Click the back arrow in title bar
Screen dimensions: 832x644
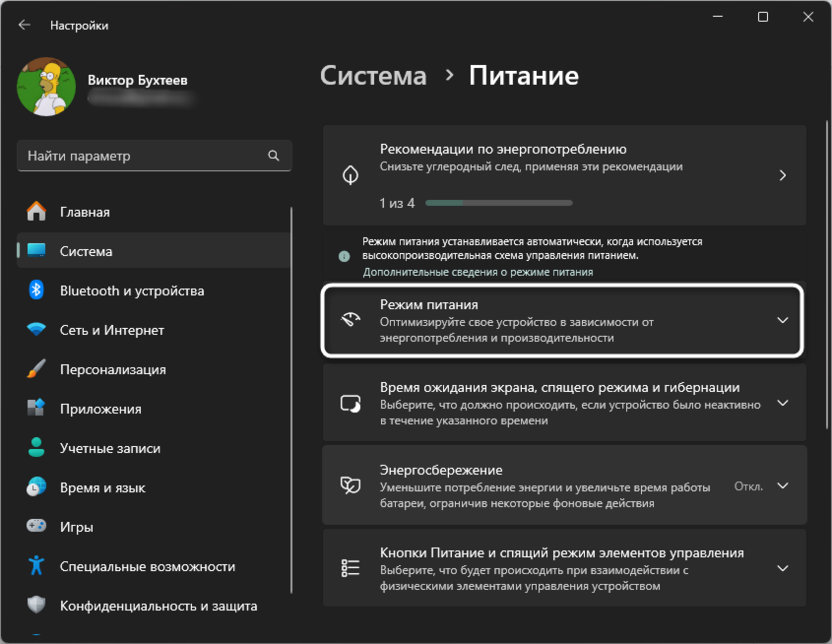tap(24, 25)
